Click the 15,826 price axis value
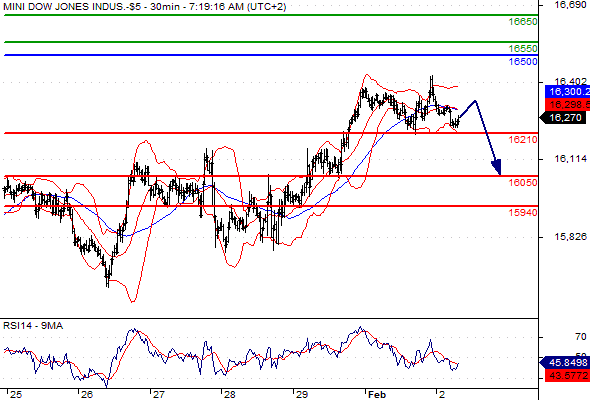This screenshot has height=400, width=590. click(x=570, y=237)
